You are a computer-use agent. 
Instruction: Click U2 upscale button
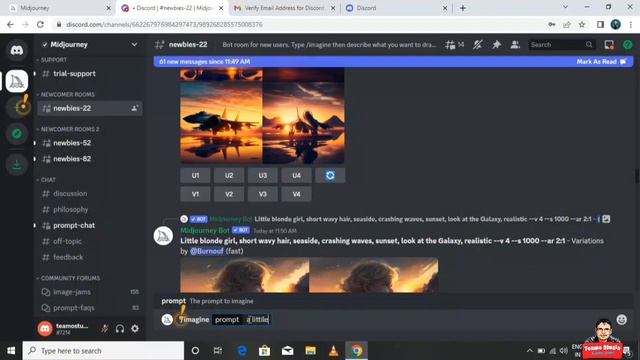click(229, 176)
